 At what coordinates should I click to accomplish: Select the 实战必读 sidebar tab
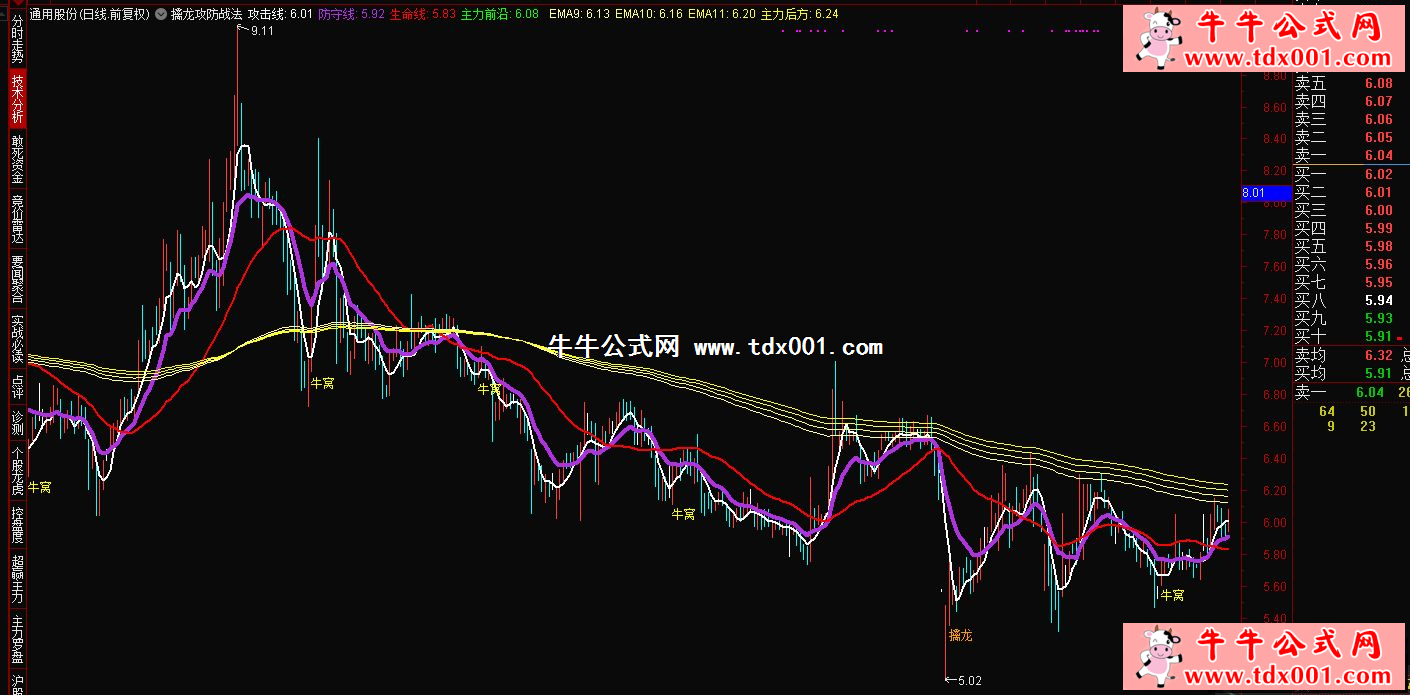point(16,339)
